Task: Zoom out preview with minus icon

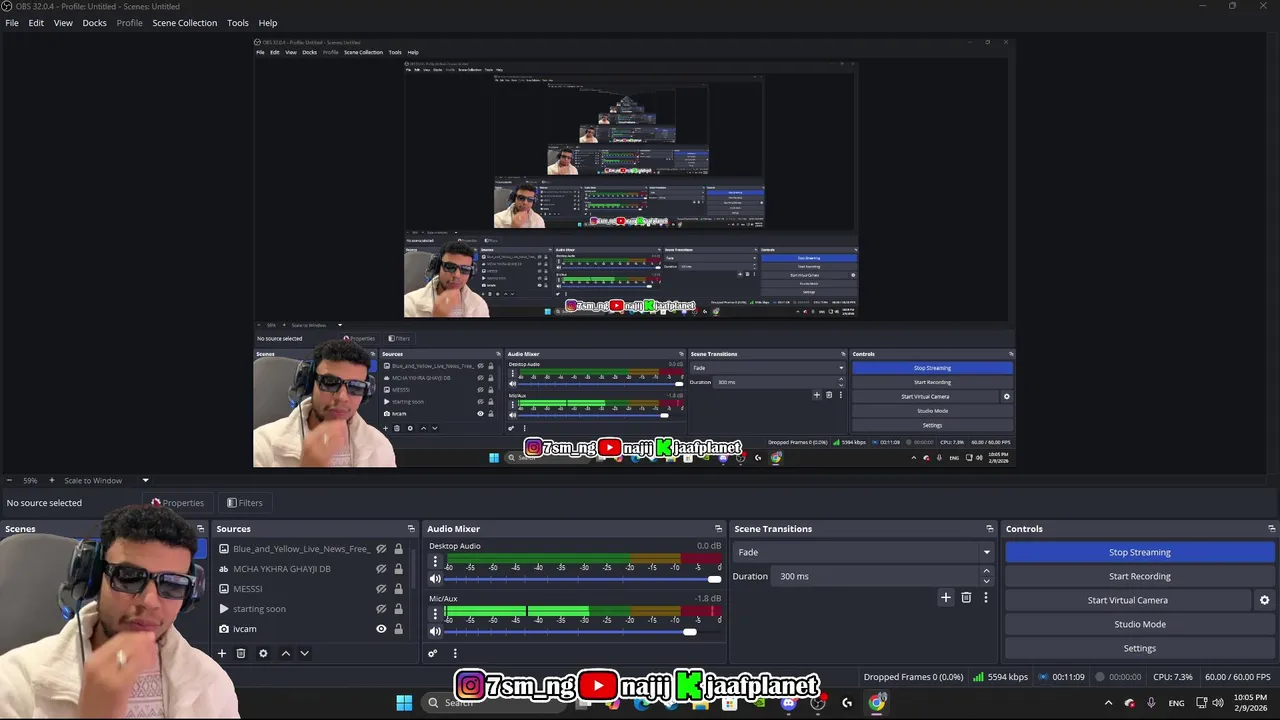Action: point(9,480)
